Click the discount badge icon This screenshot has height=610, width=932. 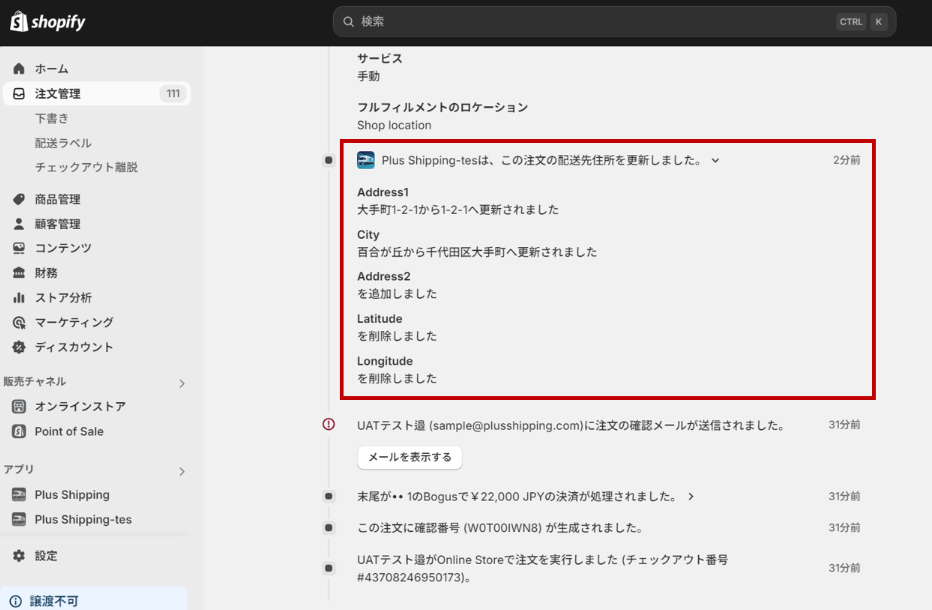click(18, 347)
